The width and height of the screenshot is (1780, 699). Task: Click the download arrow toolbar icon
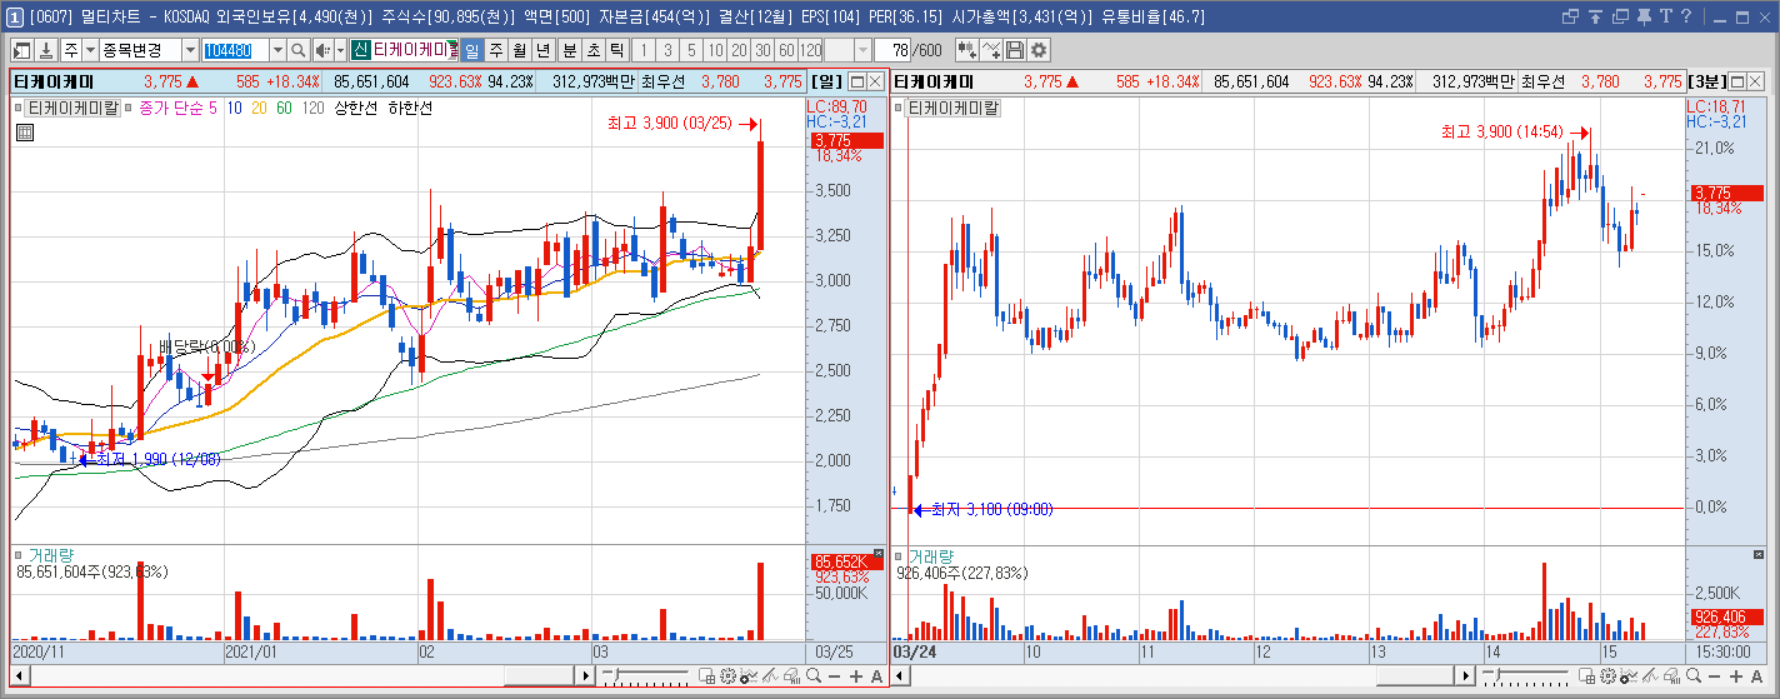pos(46,50)
